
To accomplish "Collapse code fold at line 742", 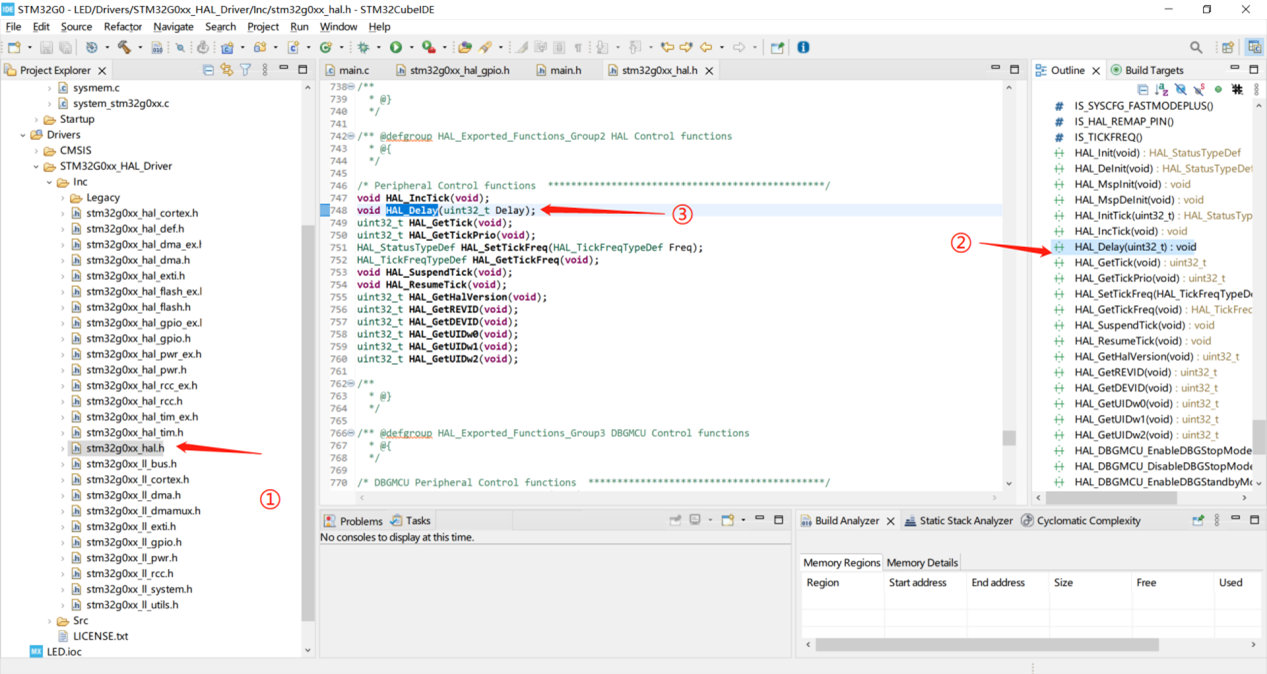I will [x=349, y=136].
